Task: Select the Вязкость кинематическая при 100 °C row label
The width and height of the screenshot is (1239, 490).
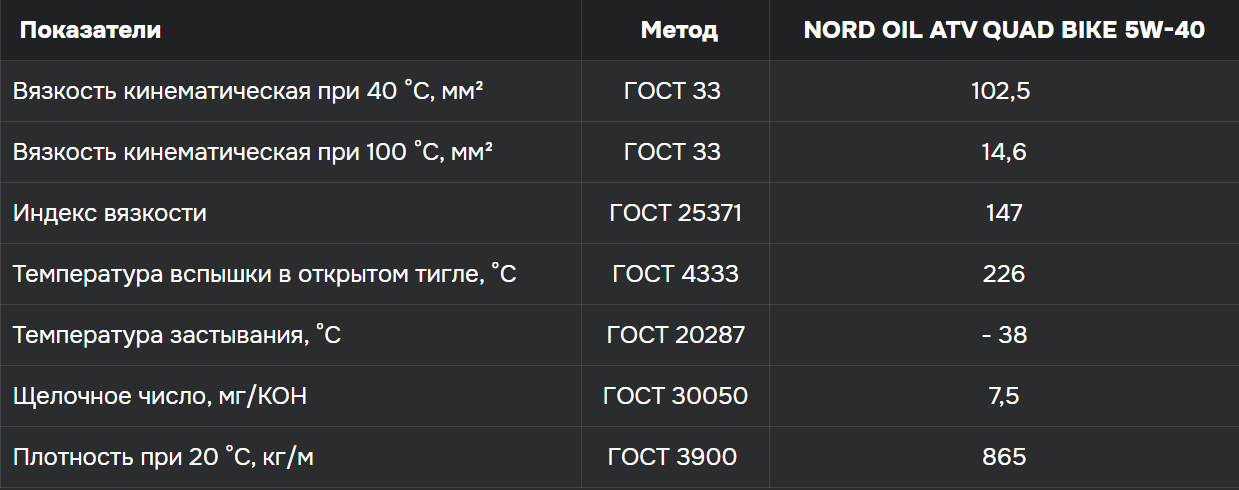Action: click(252, 152)
